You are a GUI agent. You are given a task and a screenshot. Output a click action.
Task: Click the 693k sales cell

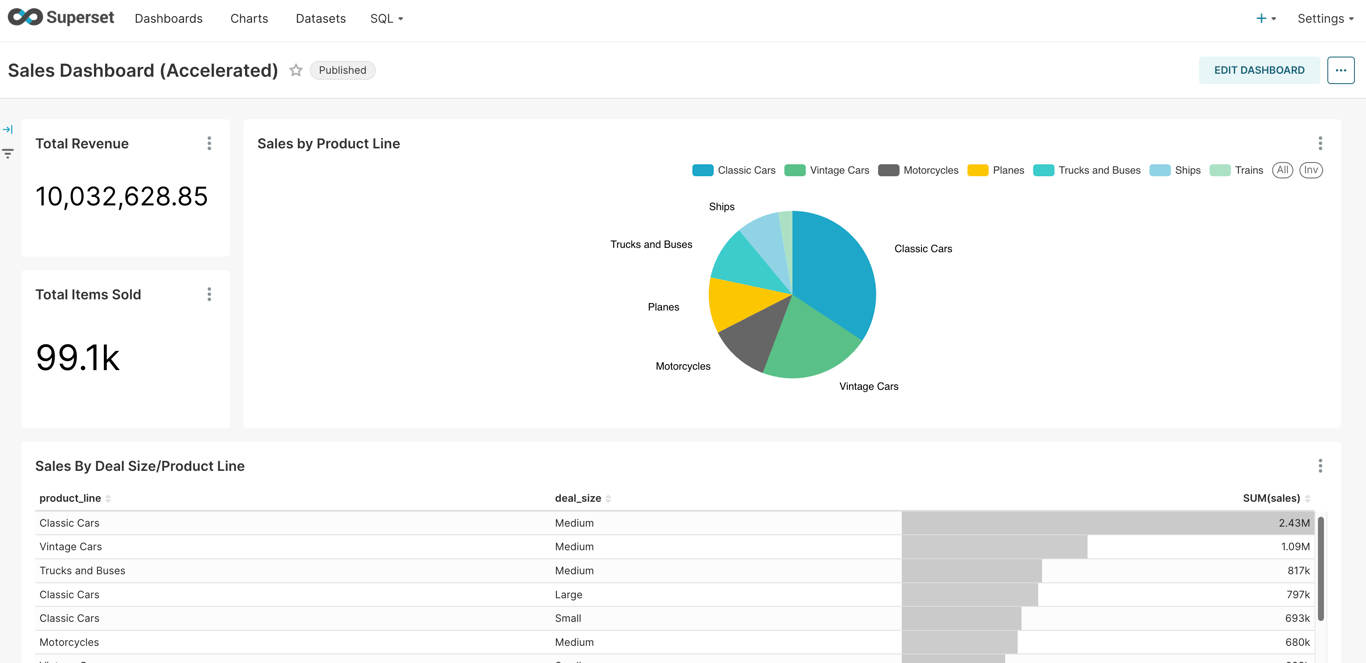[x=1108, y=619]
